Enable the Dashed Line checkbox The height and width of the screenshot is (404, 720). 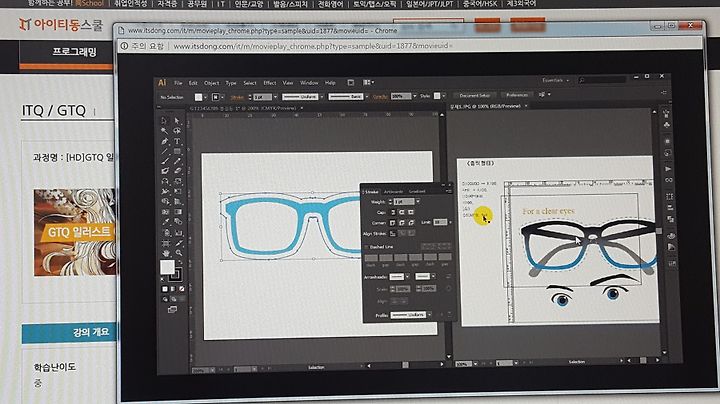[367, 247]
